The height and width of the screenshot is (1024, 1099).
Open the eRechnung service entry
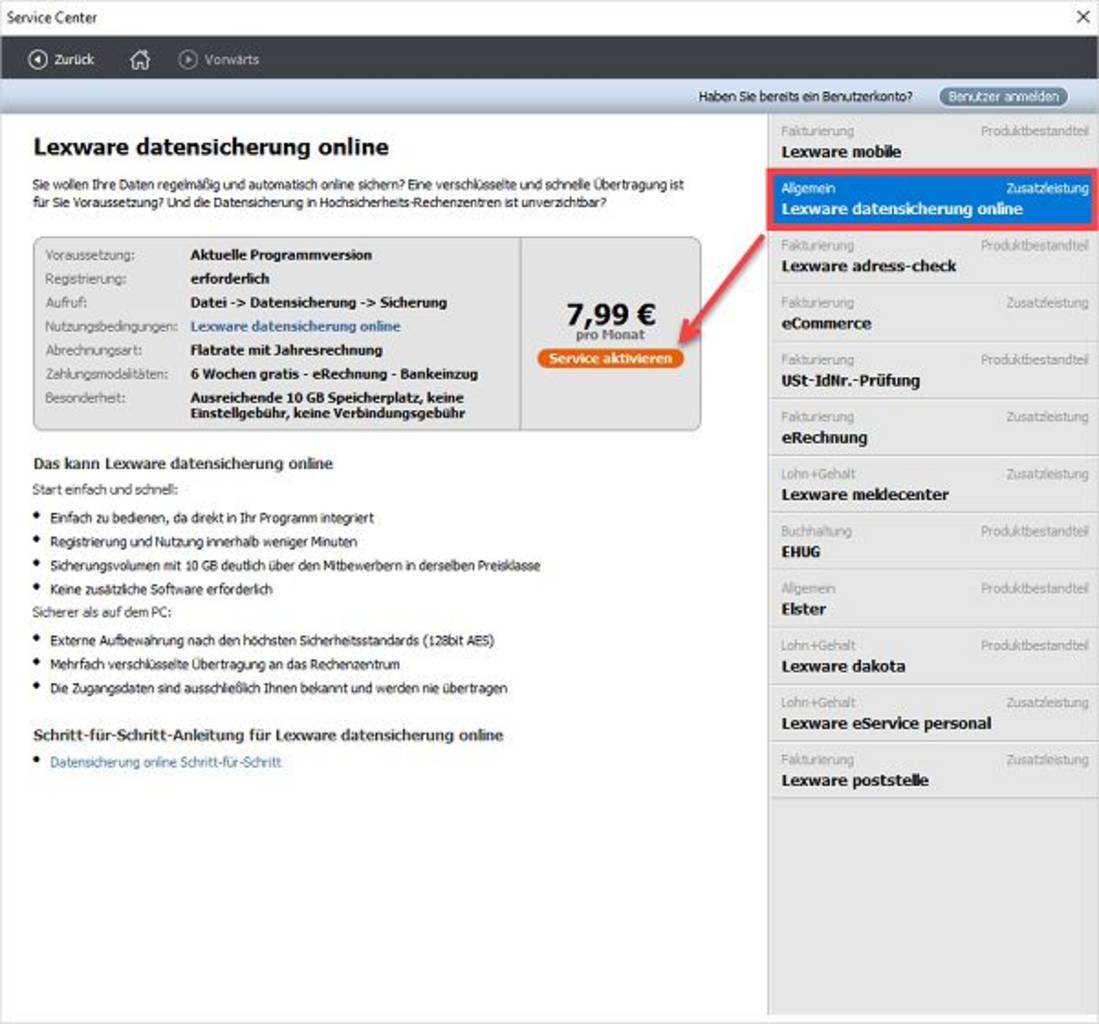pos(934,428)
